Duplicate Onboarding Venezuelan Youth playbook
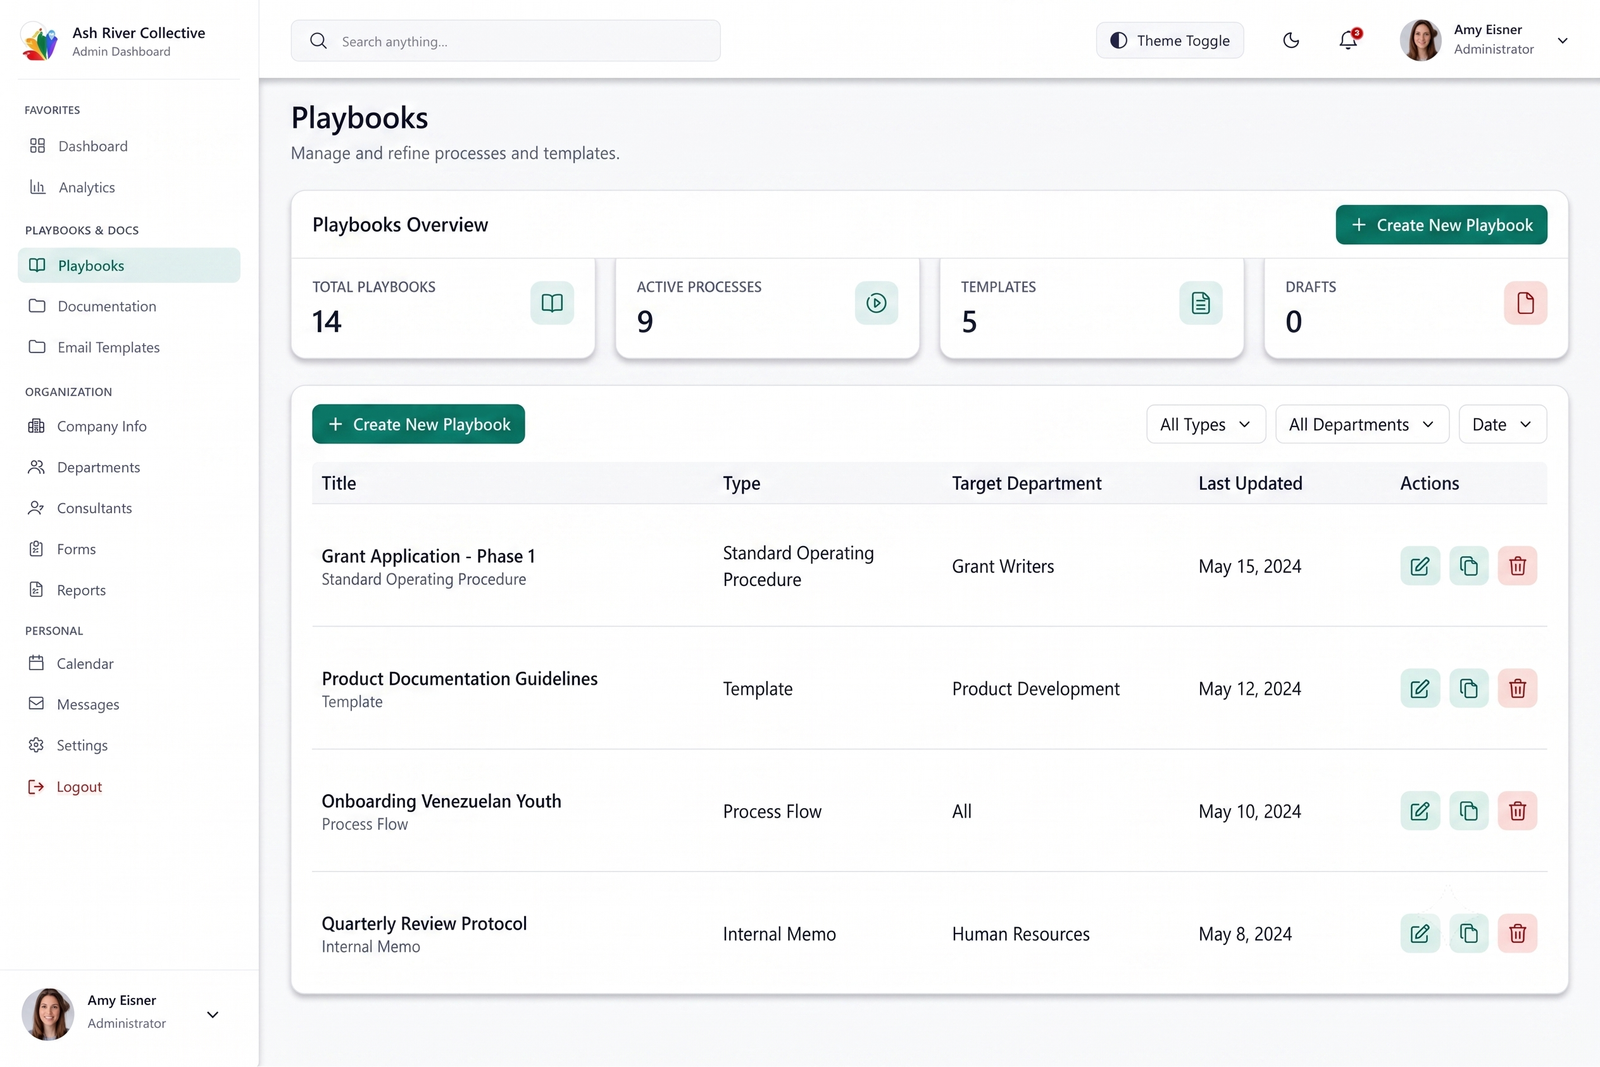The image size is (1600, 1067). tap(1469, 811)
